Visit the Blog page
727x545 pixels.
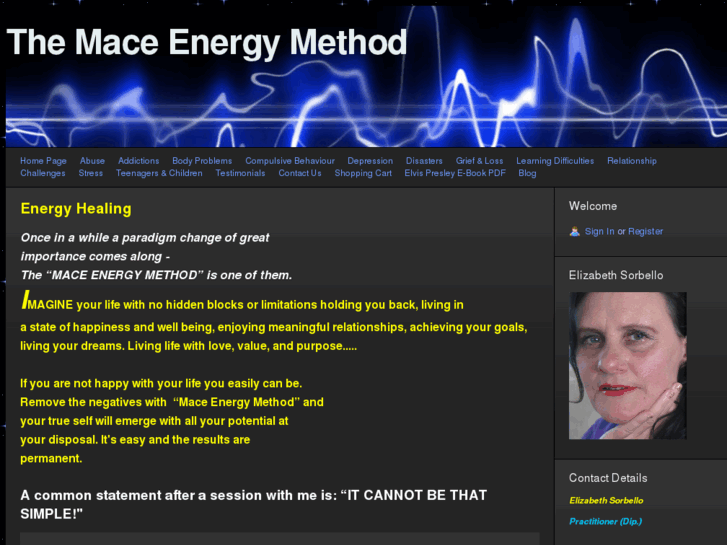(x=527, y=173)
